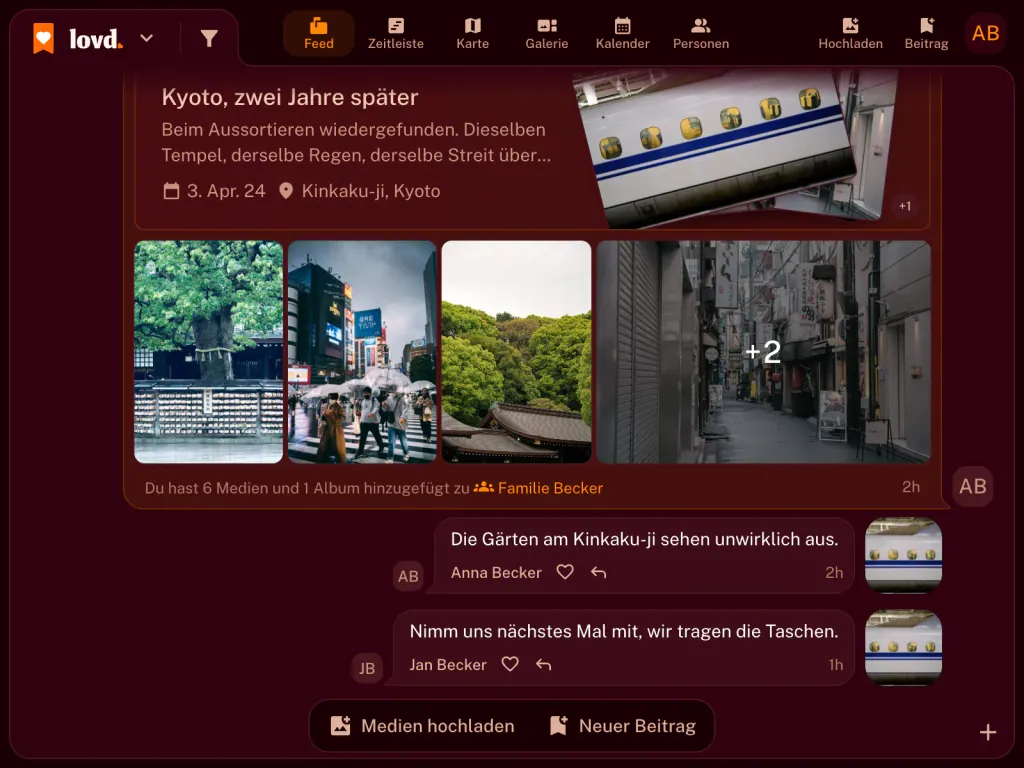Screen dimensions: 1024x768
Task: Click the Anna Becker author name
Action: (496, 573)
